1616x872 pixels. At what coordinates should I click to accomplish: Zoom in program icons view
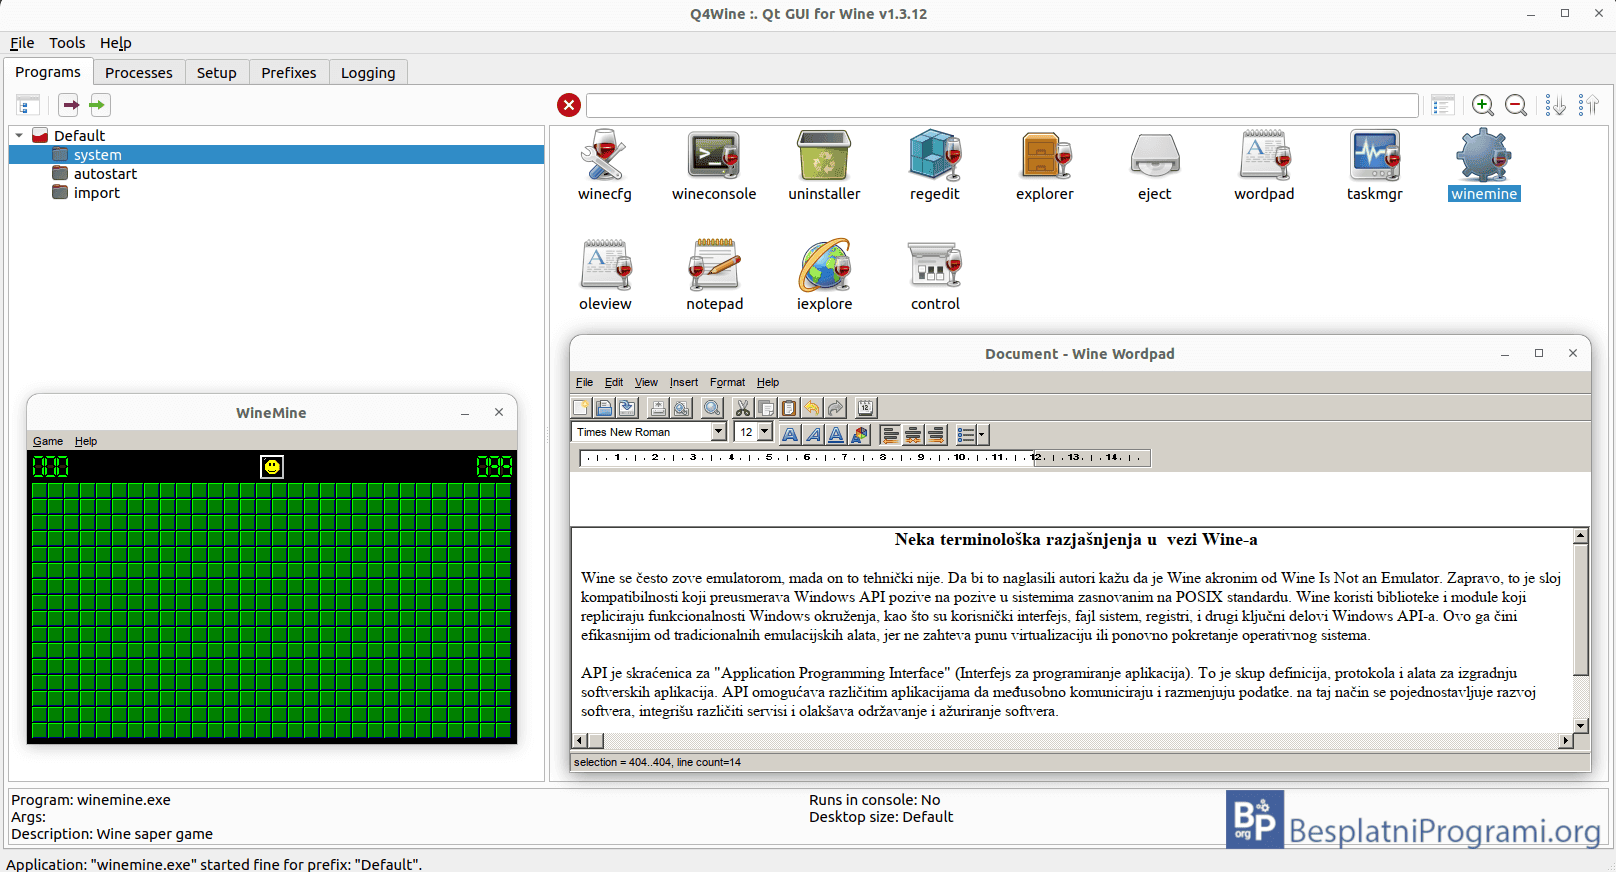pos(1483,105)
